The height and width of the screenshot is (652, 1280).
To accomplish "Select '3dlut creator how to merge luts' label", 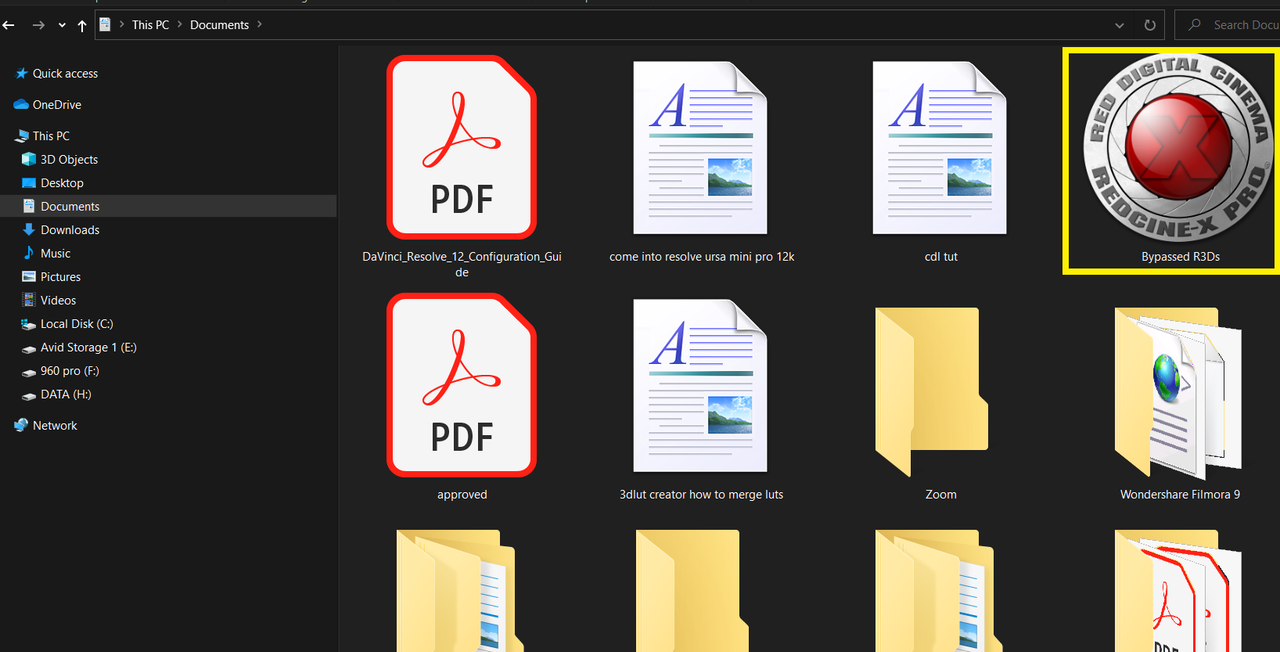I will (x=701, y=495).
